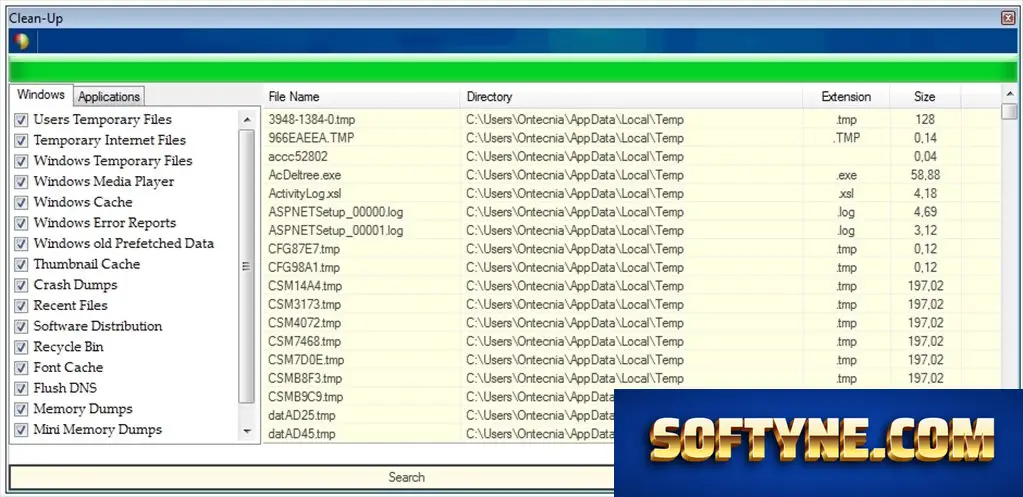The height and width of the screenshot is (497, 1023).
Task: Click up arrow of category list scrollbar
Action: tap(247, 119)
